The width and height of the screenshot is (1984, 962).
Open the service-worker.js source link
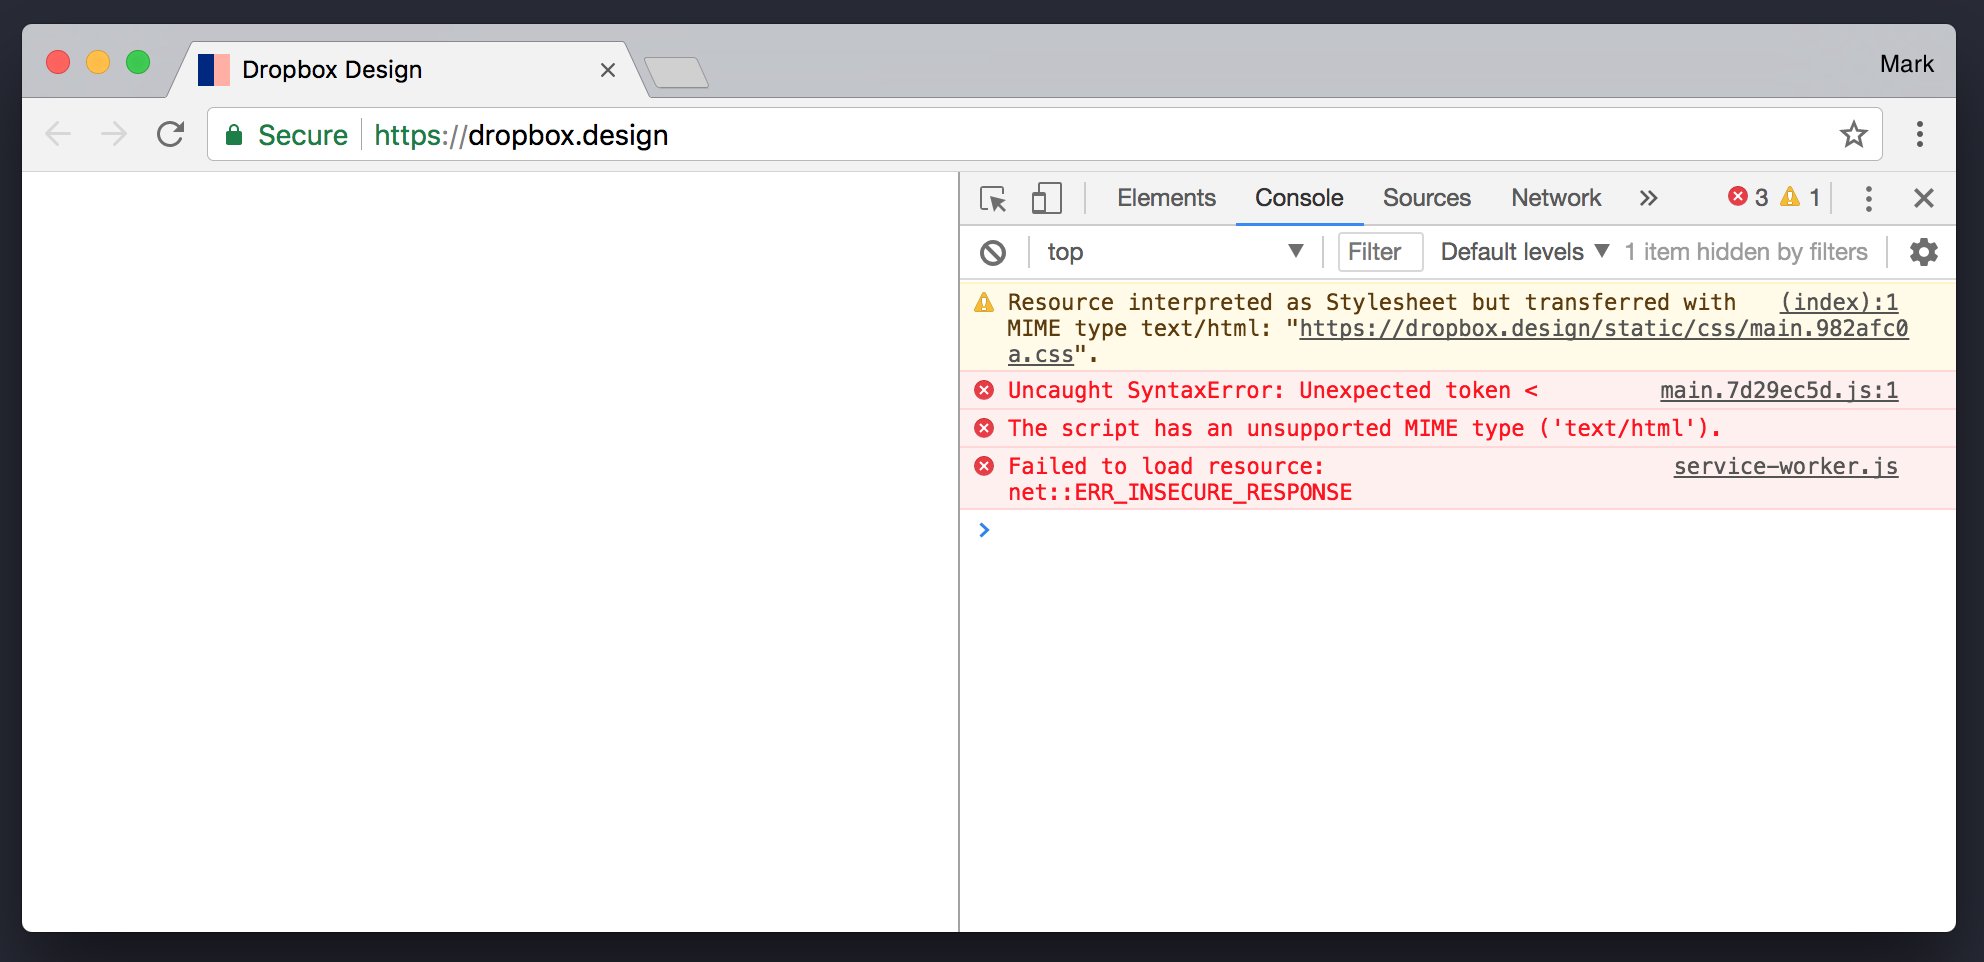click(x=1786, y=466)
